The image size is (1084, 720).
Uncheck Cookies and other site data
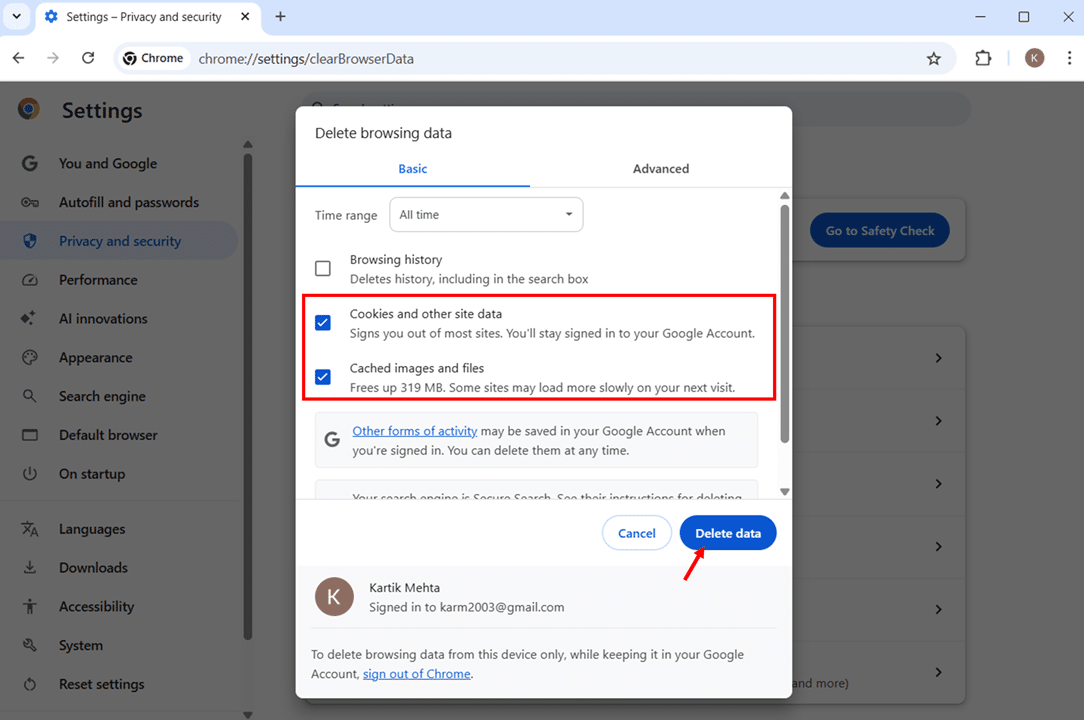(x=323, y=322)
